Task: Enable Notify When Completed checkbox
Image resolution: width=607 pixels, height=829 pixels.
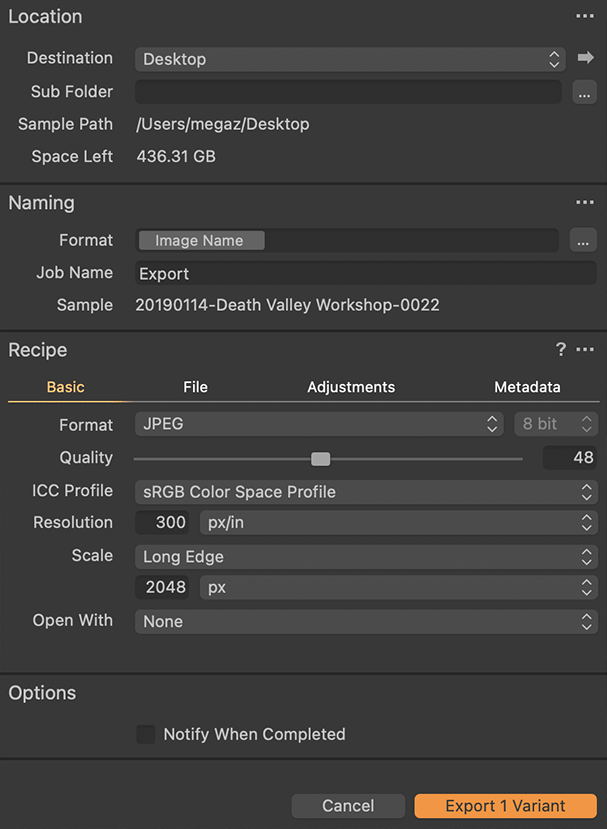Action: (146, 734)
